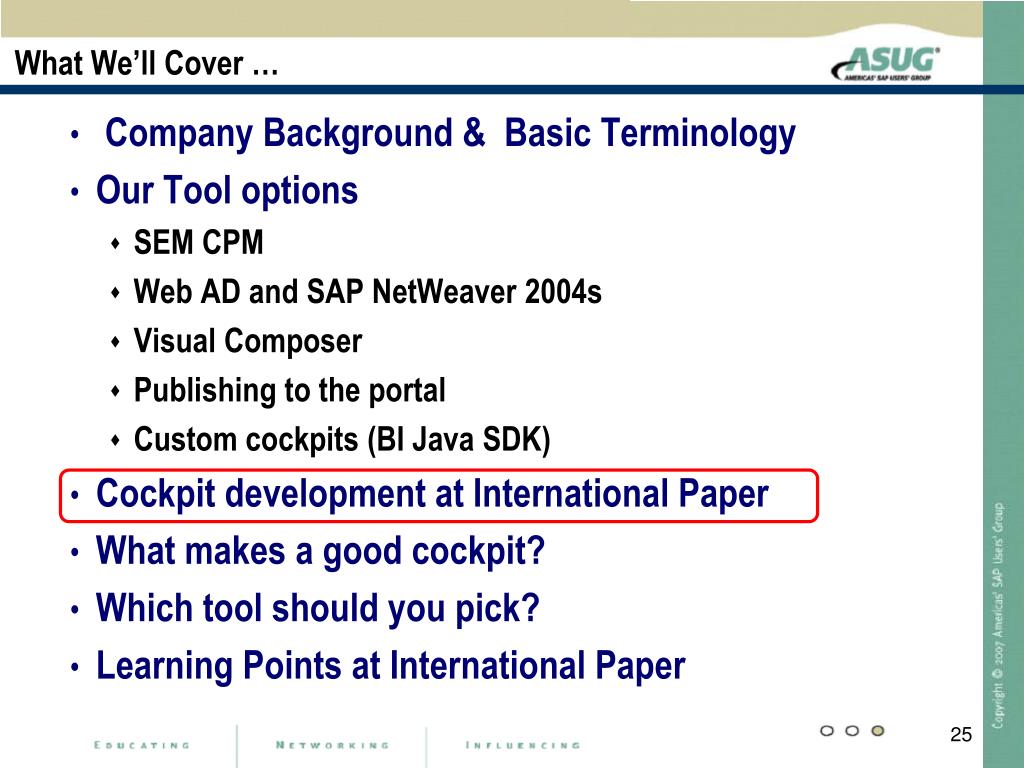Click the "SEM CPM" sub-bullet

tap(199, 242)
